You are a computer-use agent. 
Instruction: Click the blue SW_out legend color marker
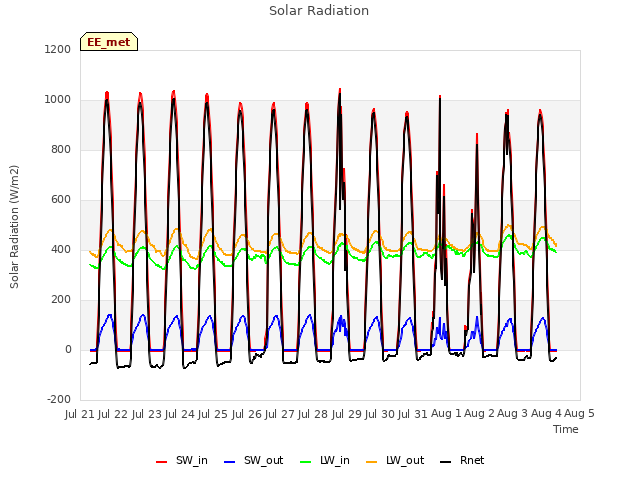(230, 462)
